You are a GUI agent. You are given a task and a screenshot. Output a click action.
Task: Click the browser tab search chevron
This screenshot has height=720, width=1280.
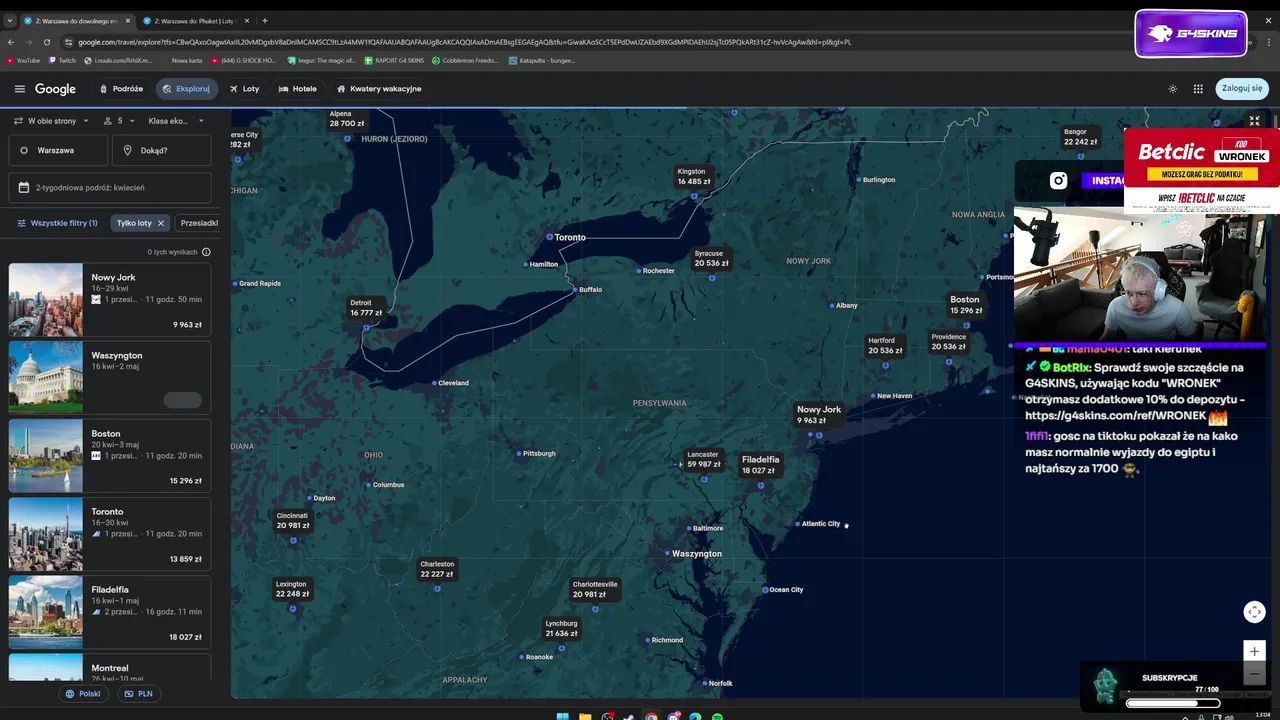click(9, 21)
